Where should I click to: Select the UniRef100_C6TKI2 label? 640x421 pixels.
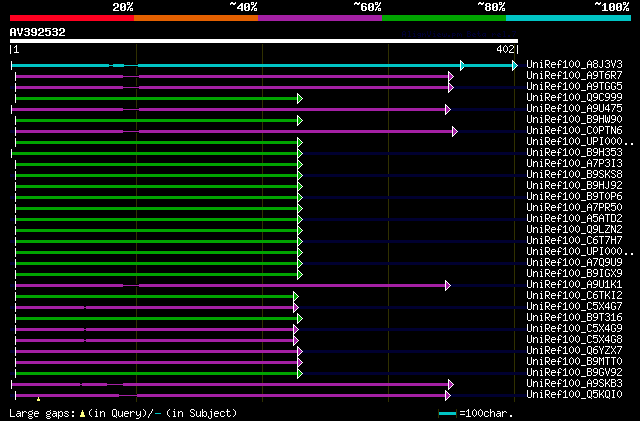coord(574,296)
